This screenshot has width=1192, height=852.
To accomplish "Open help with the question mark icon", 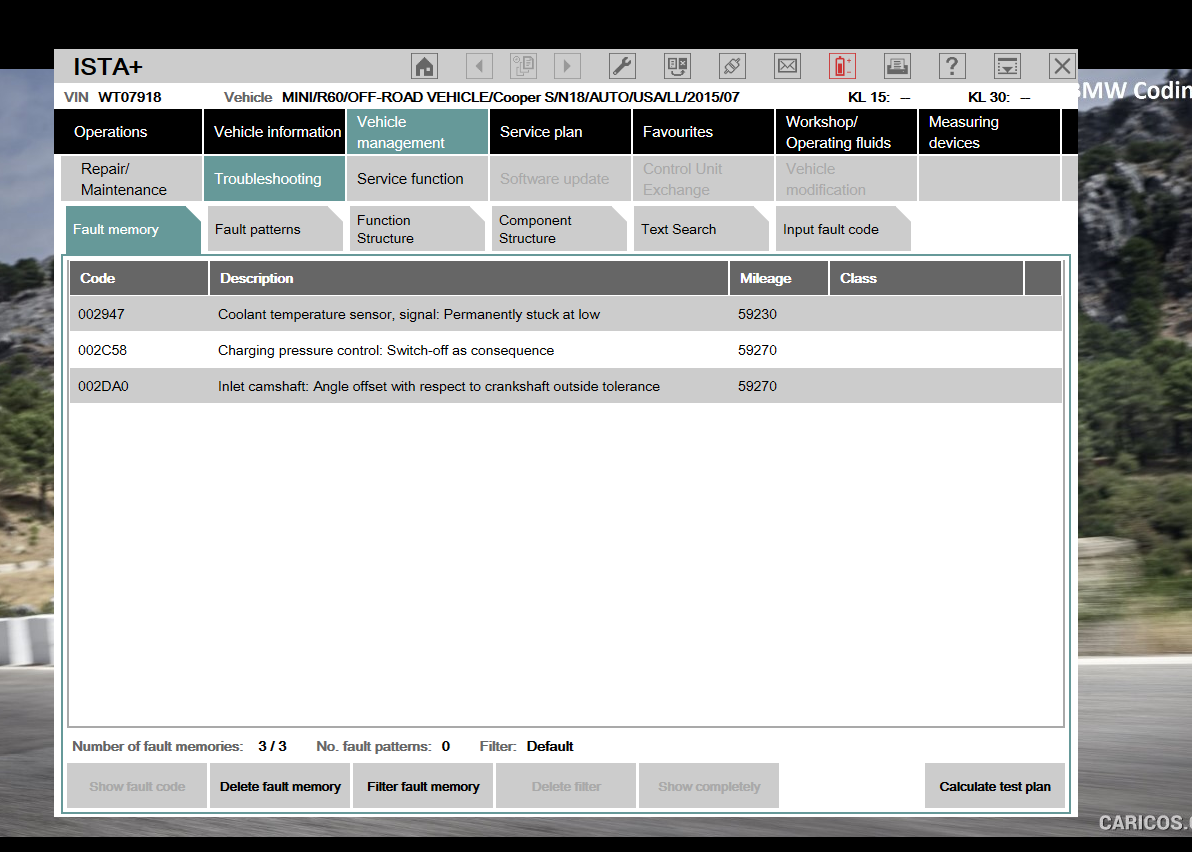I will (x=952, y=67).
